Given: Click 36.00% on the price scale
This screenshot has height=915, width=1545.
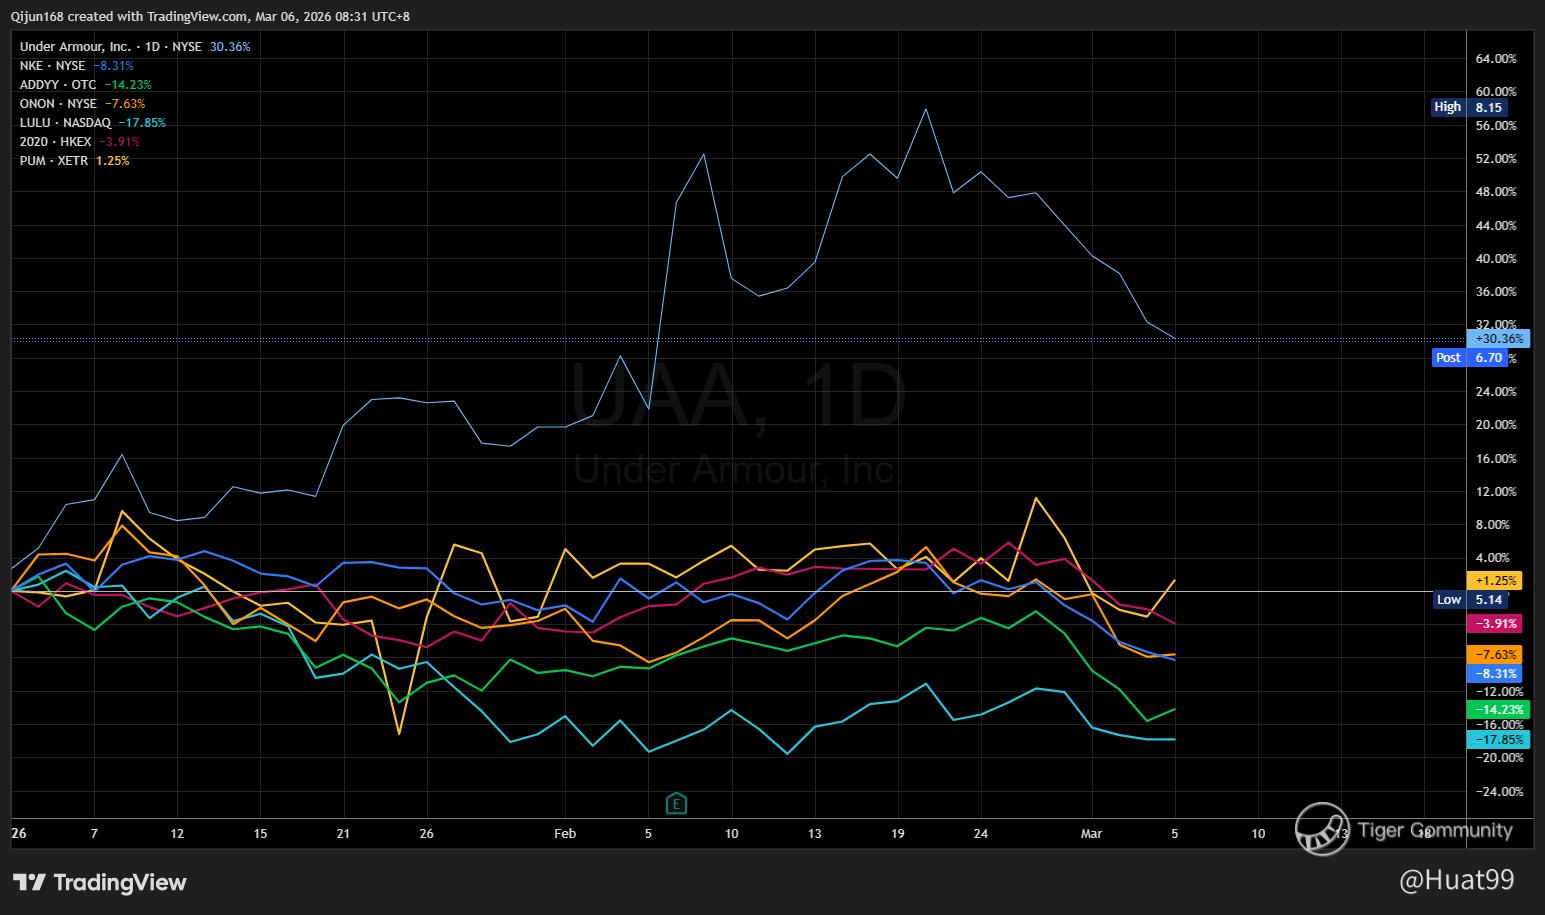Looking at the screenshot, I should point(1496,292).
